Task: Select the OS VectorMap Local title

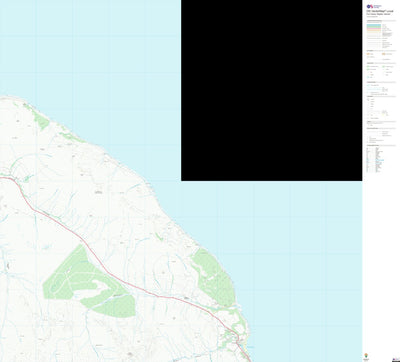Action: click(379, 11)
